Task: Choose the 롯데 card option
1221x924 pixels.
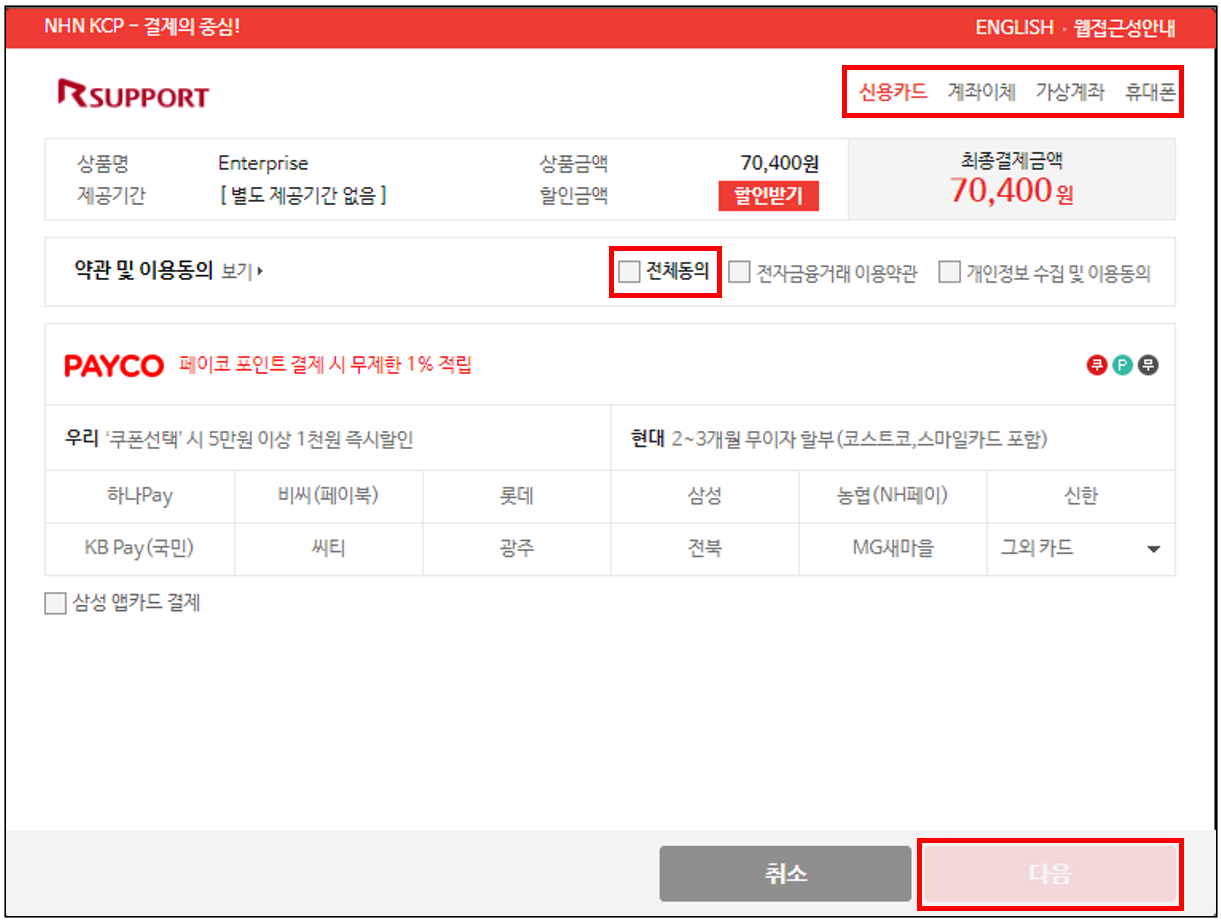Action: point(517,496)
